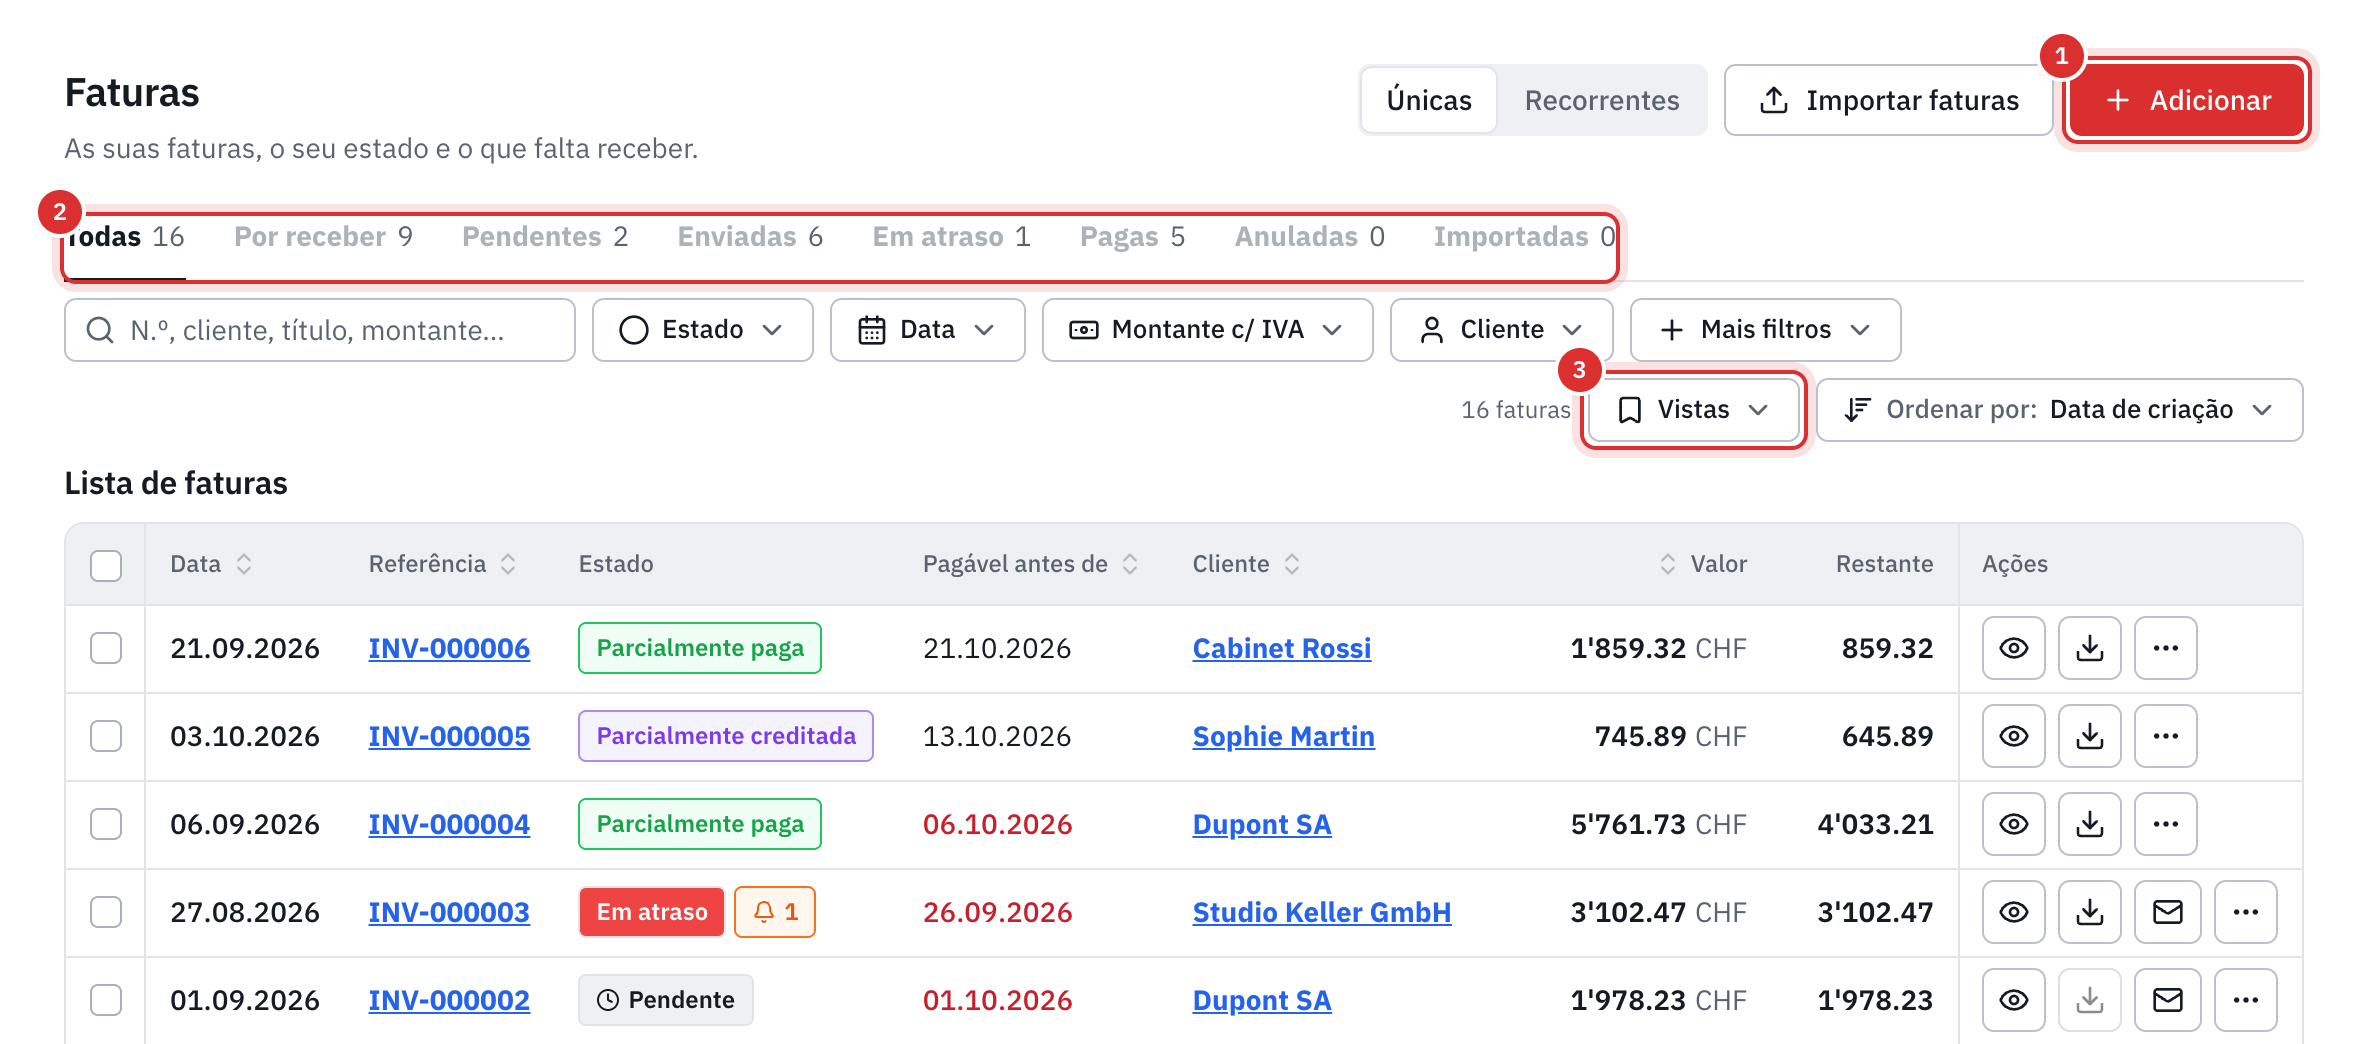The height and width of the screenshot is (1044, 2368).
Task: Focus the invoice search field
Action: click(x=320, y=330)
